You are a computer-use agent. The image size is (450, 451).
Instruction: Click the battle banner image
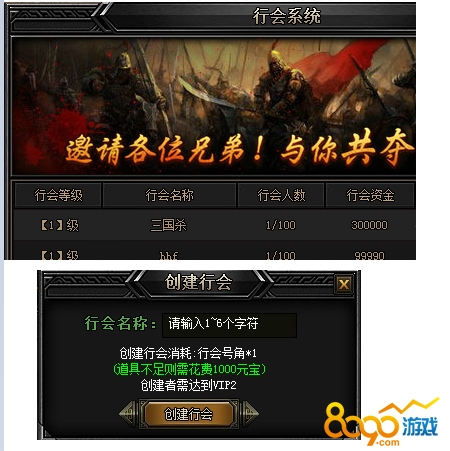coord(214,106)
